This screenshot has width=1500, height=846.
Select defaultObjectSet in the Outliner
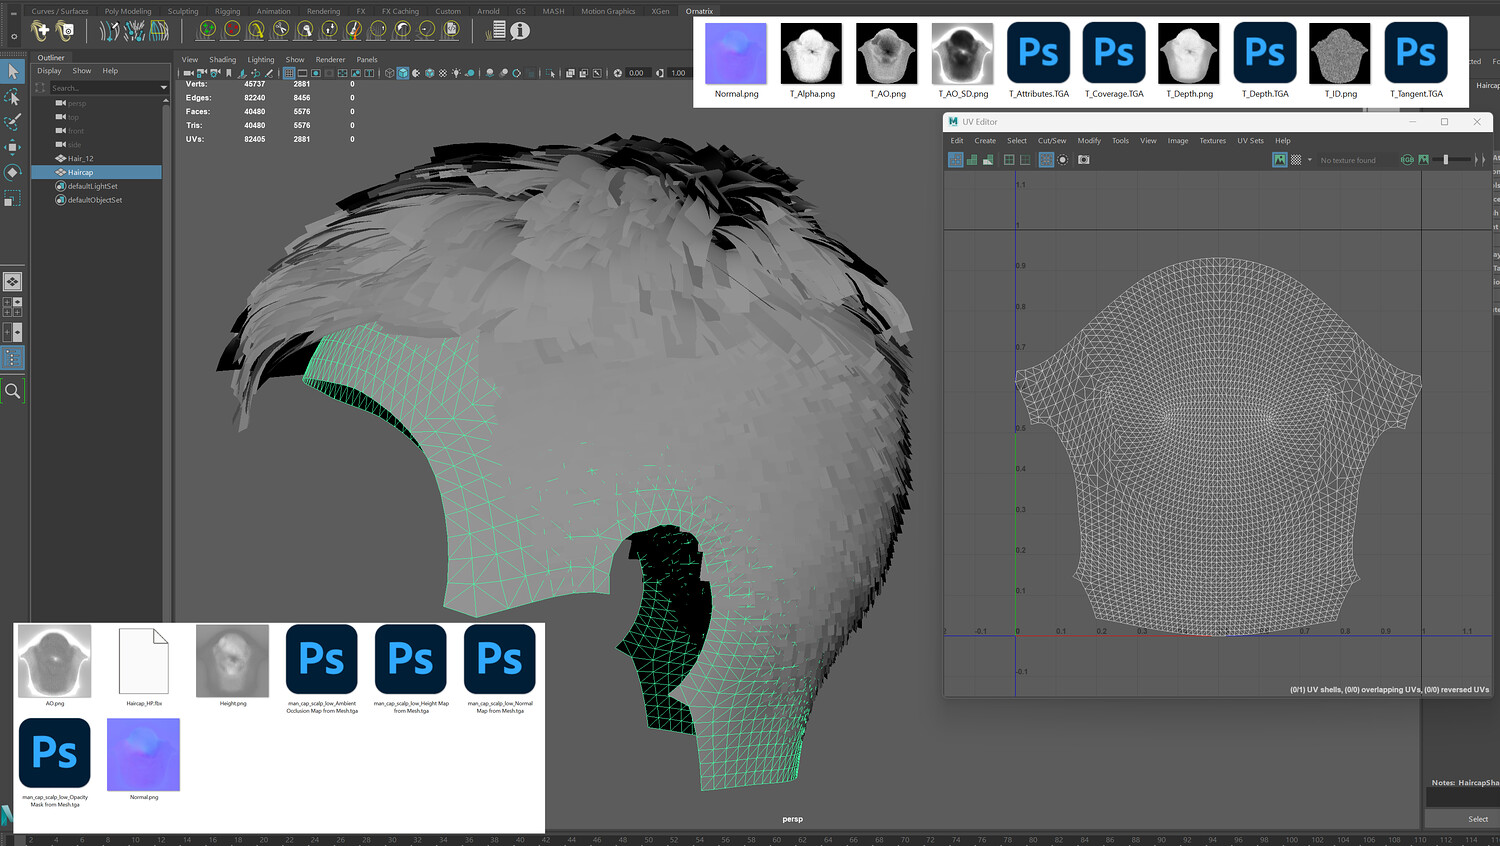coord(97,200)
